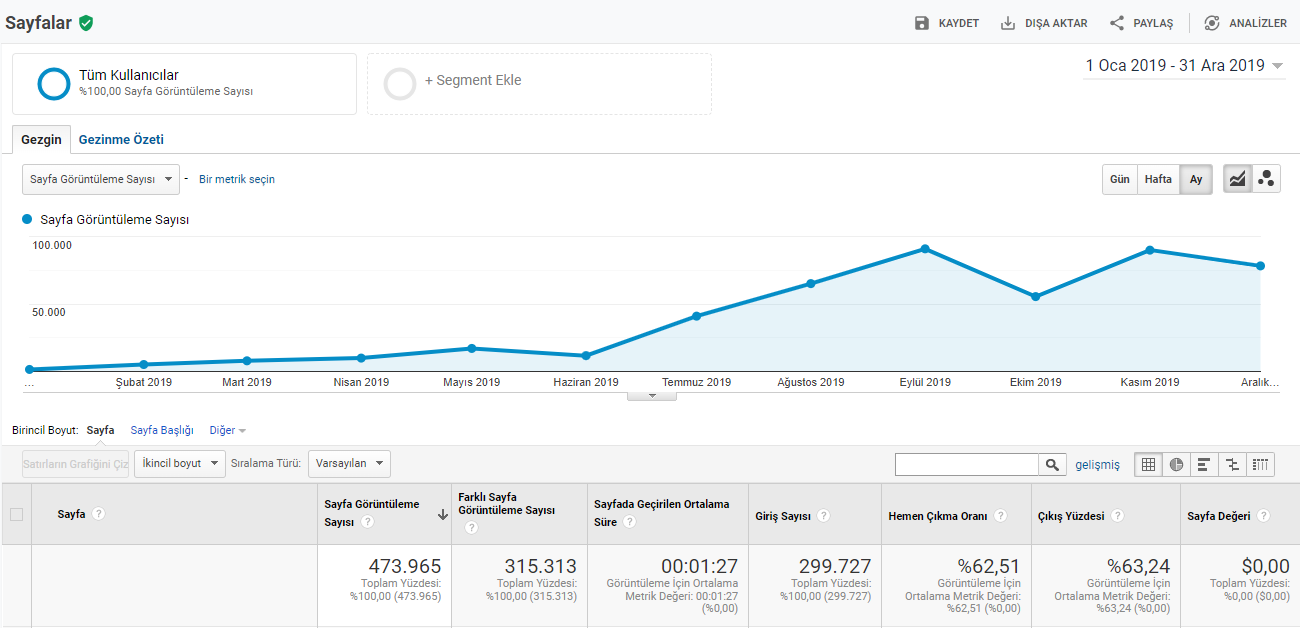1300x628 pixels.
Task: Set chart interval to Gün
Action: click(1120, 179)
